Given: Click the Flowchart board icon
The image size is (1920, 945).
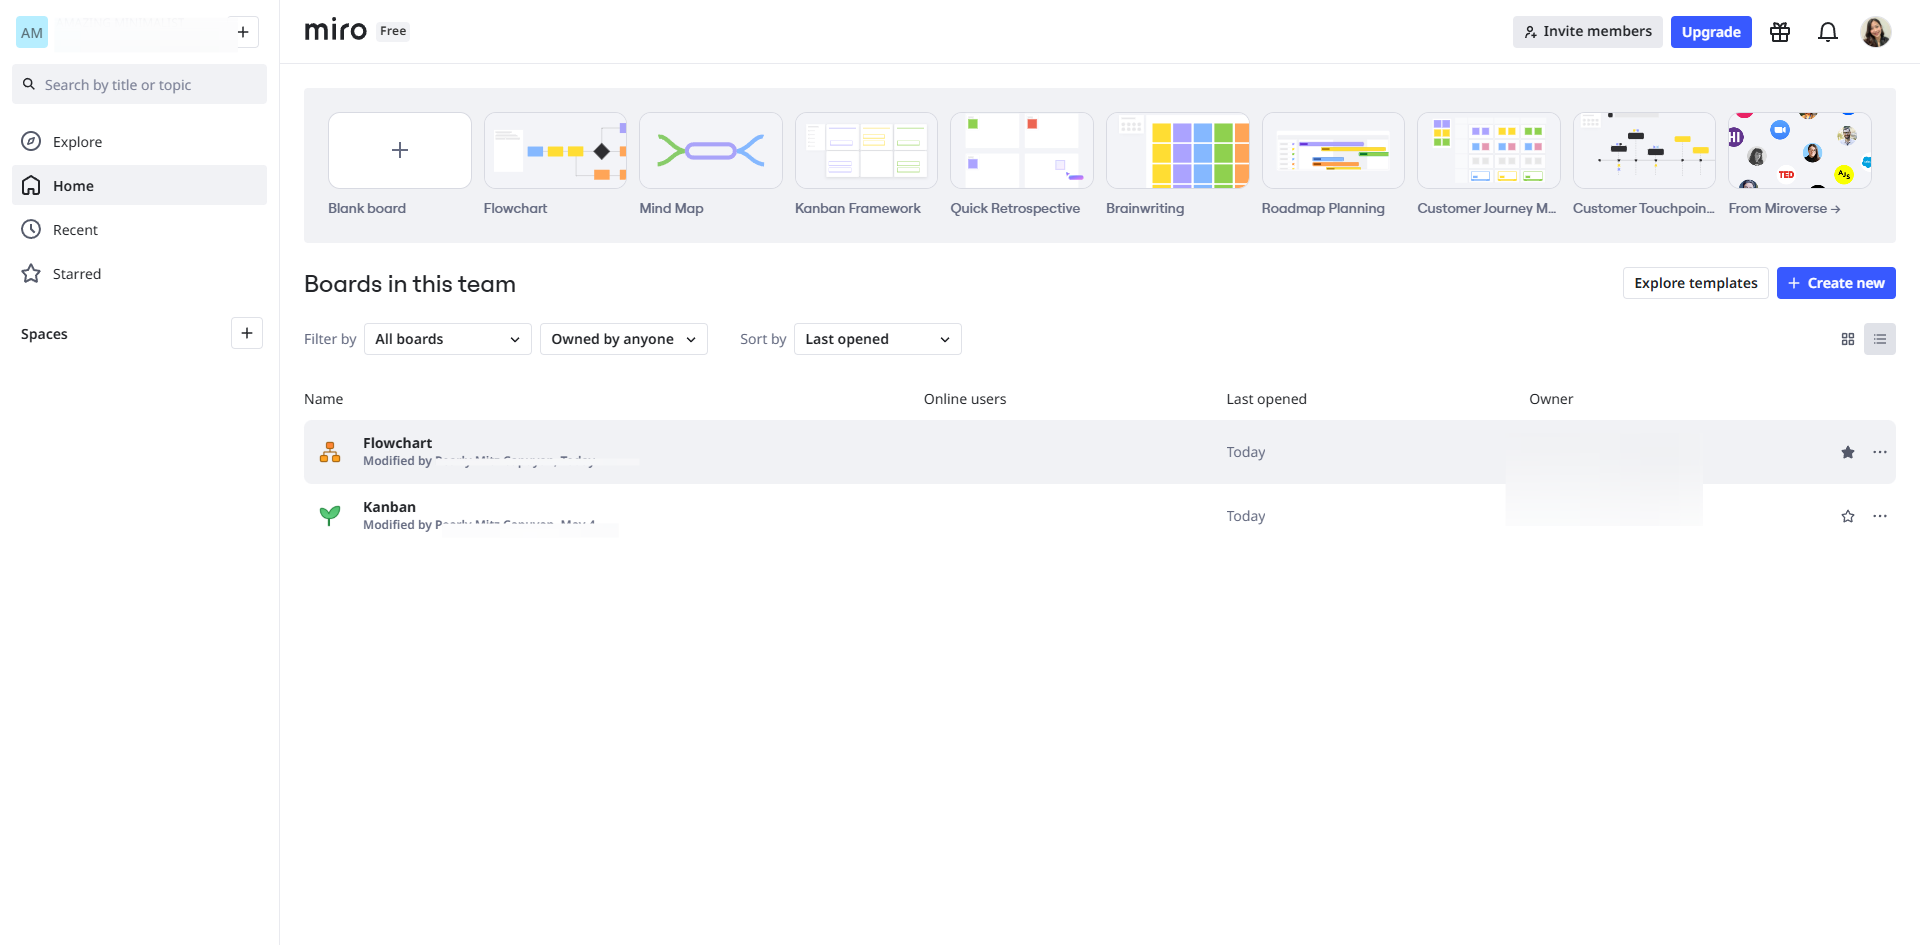Looking at the screenshot, I should tap(330, 452).
